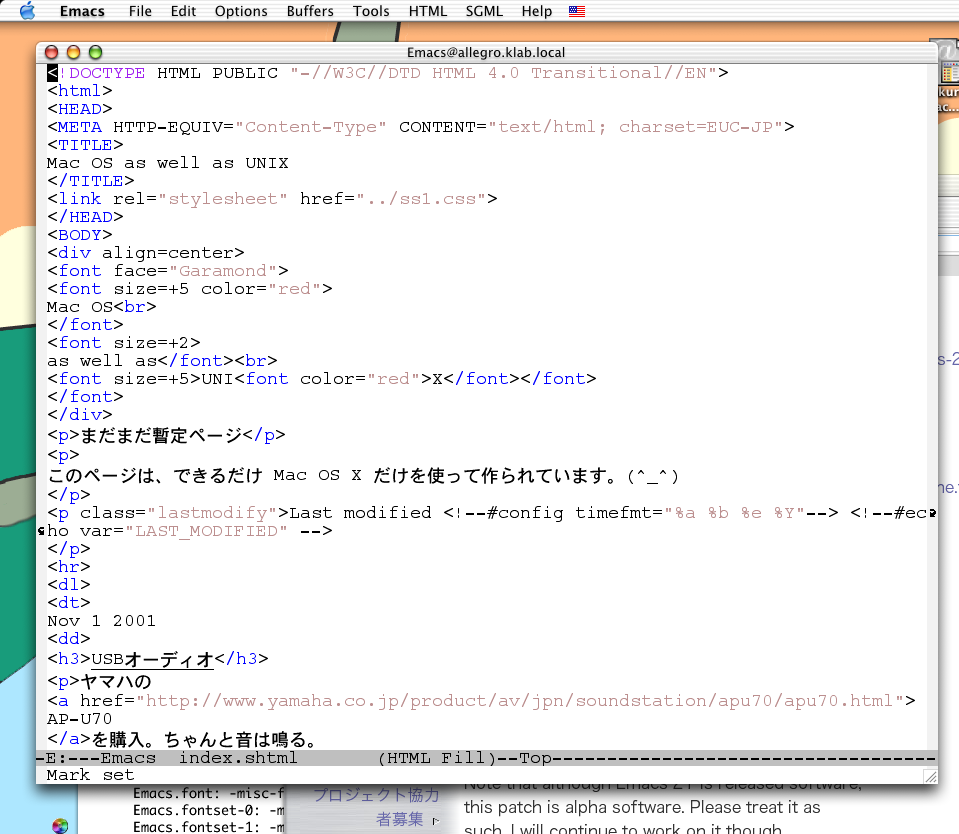Click the index.shtml mode line
Image resolution: width=959 pixels, height=834 pixels.
click(x=238, y=758)
